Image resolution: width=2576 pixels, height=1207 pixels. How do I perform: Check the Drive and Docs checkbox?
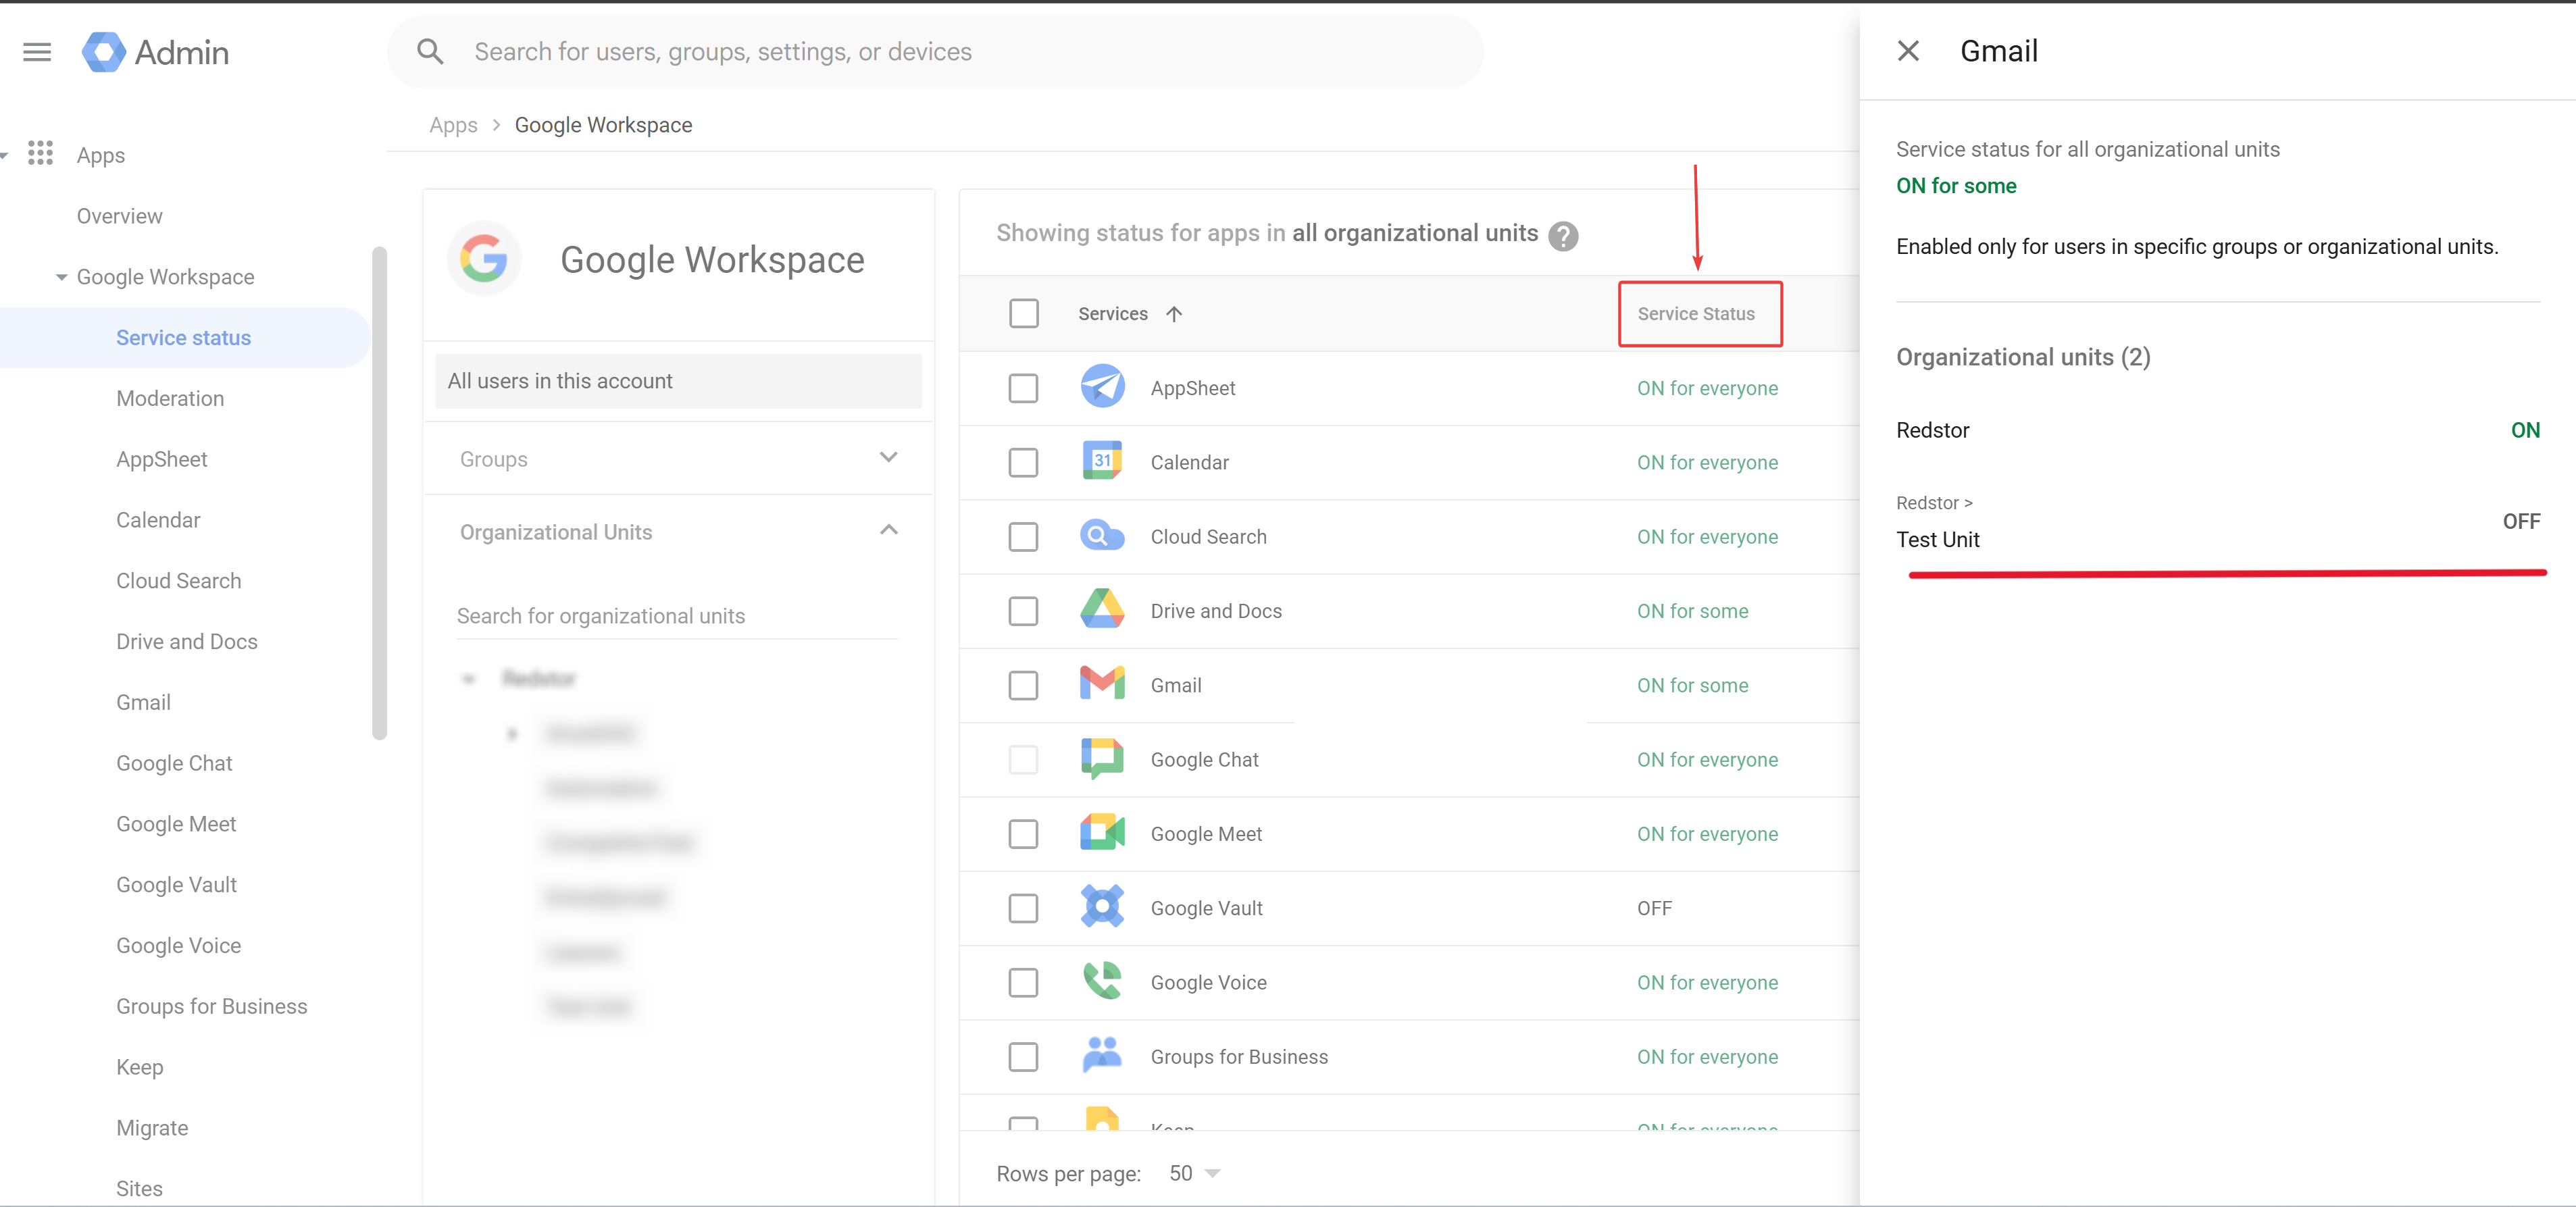[1023, 611]
